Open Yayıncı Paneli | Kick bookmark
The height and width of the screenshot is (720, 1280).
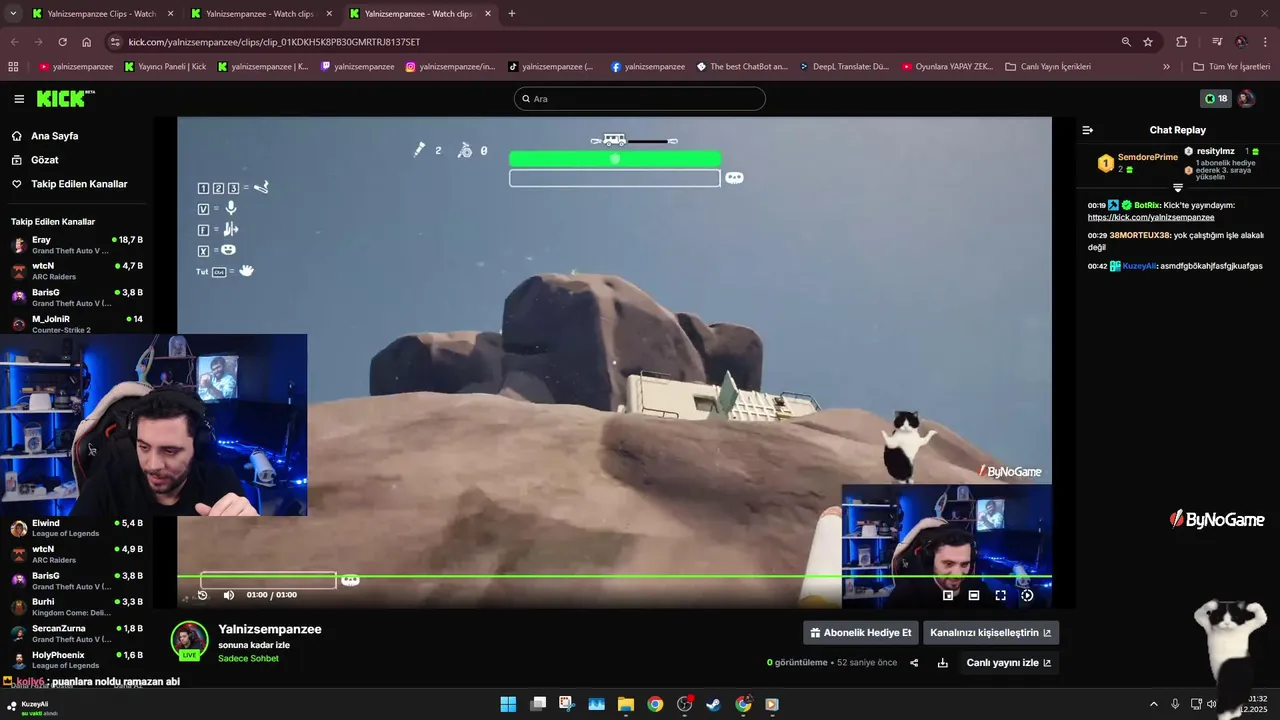pyautogui.click(x=165, y=67)
